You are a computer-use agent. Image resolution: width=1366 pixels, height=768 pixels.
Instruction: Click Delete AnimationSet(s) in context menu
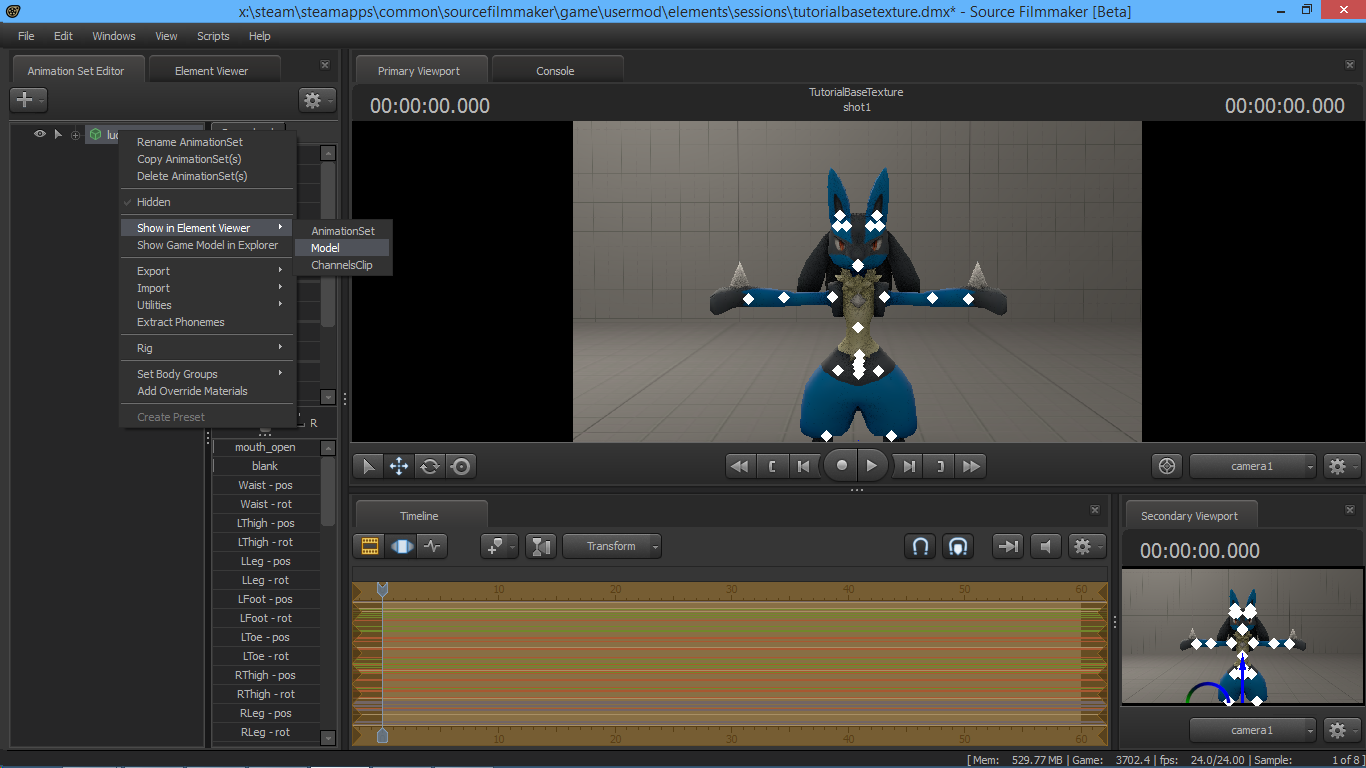[x=192, y=176]
